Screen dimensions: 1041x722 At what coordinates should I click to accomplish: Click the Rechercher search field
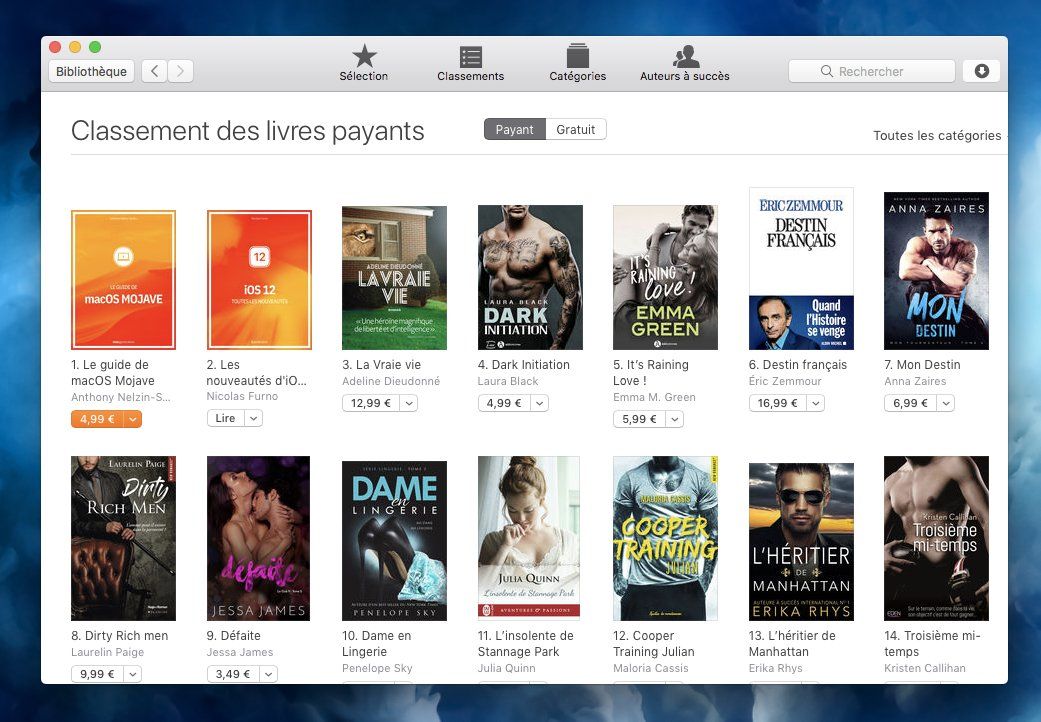871,71
